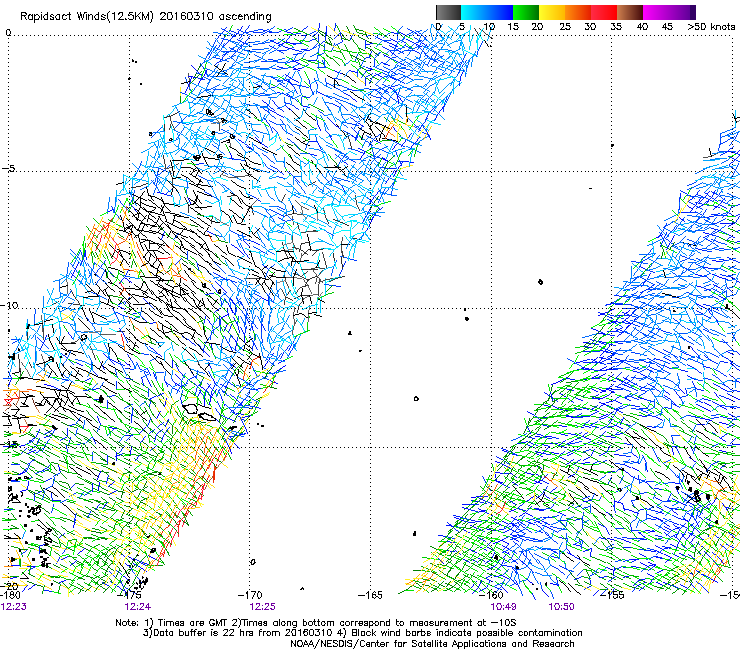740x650 pixels.
Task: Click the '>50 knots' legend label
Action: [x=711, y=27]
